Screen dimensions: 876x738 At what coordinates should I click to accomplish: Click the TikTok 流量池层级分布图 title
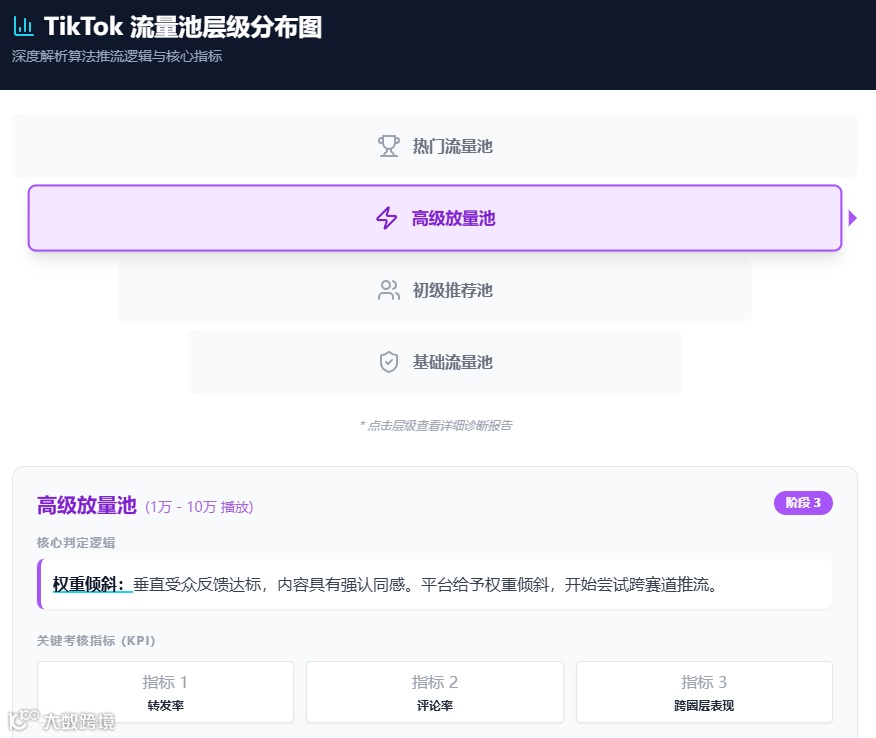(183, 27)
